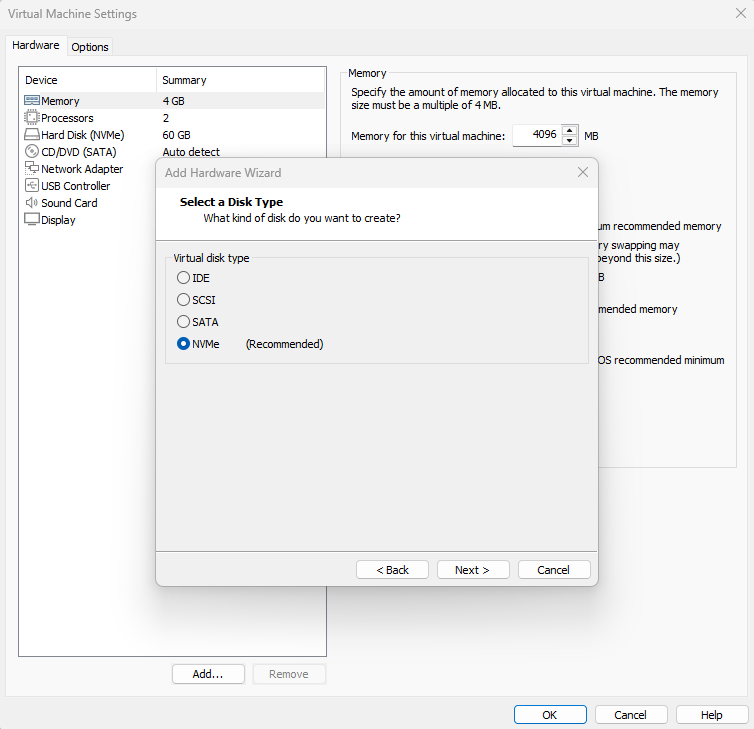Select the CD/DVD (SATA) row label
This screenshot has width=754, height=729.
(79, 152)
